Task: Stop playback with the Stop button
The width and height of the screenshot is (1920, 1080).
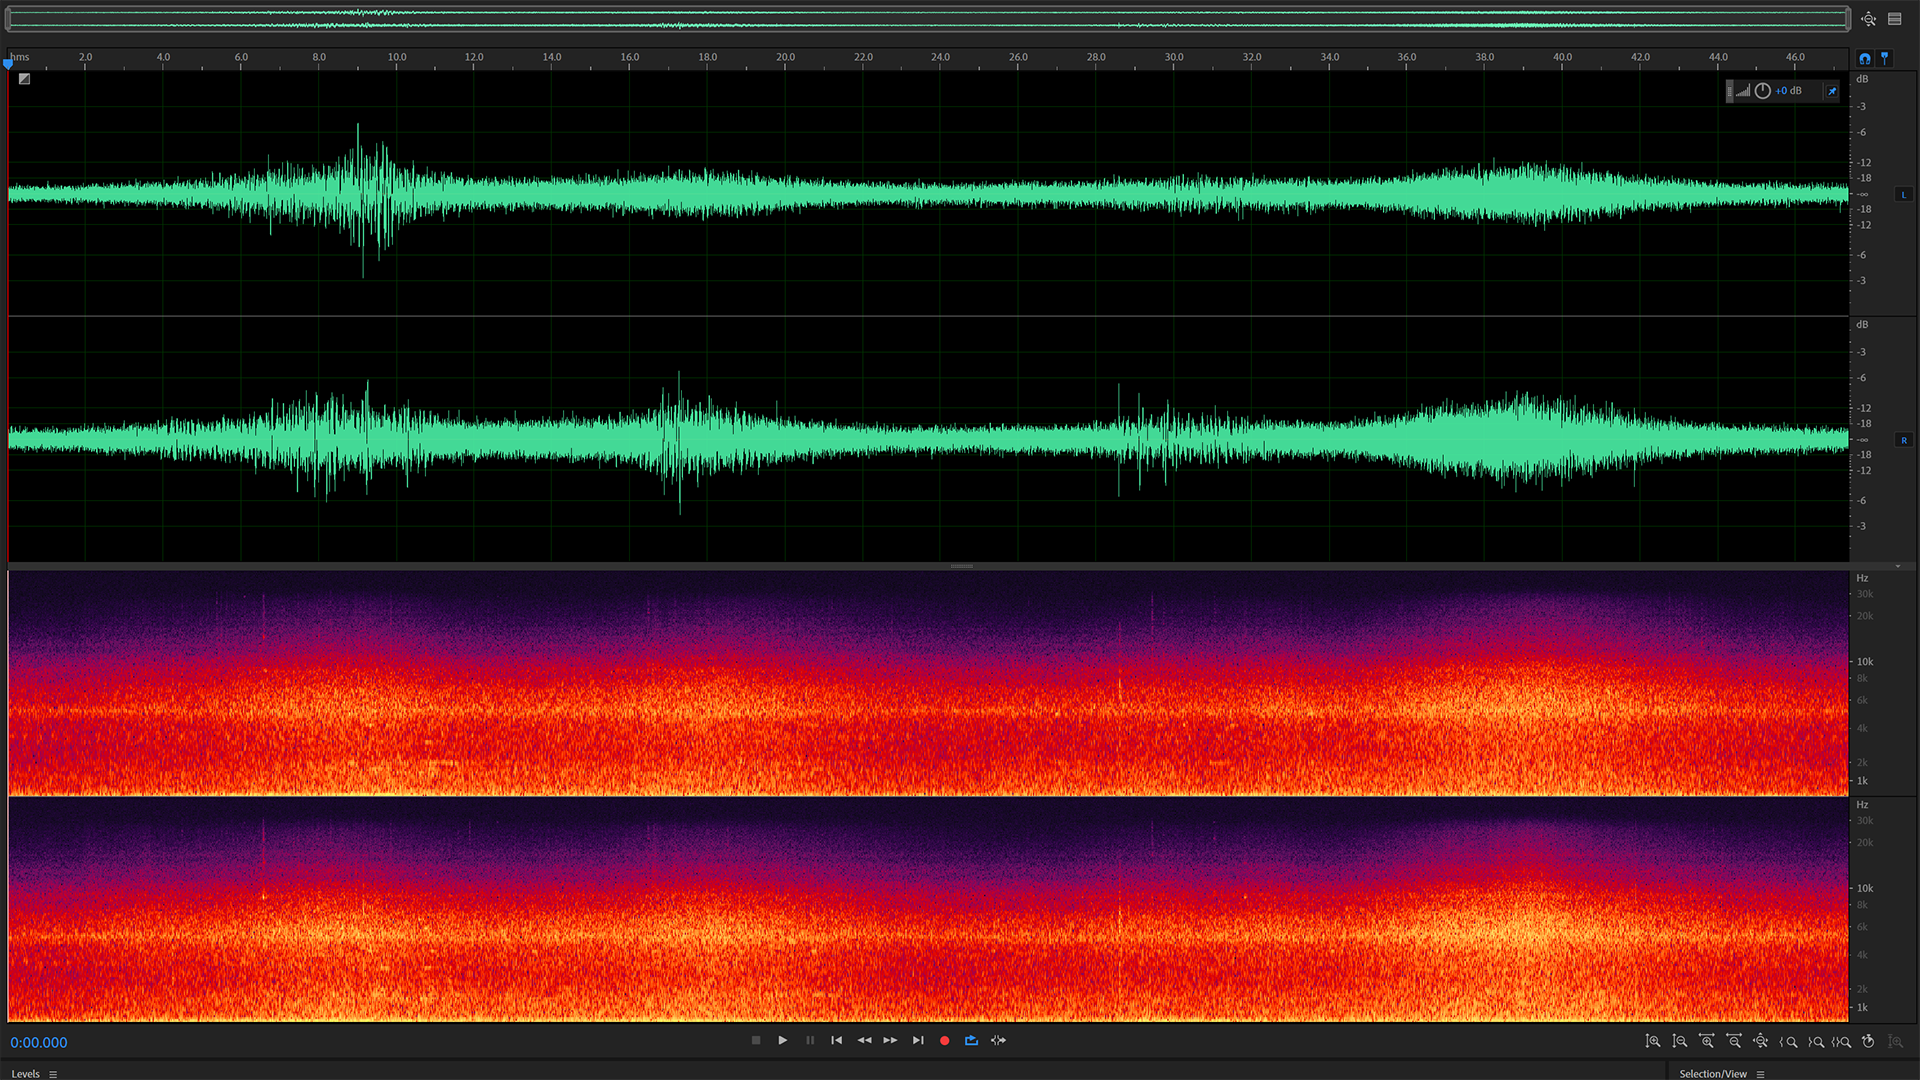Action: pyautogui.click(x=756, y=1040)
